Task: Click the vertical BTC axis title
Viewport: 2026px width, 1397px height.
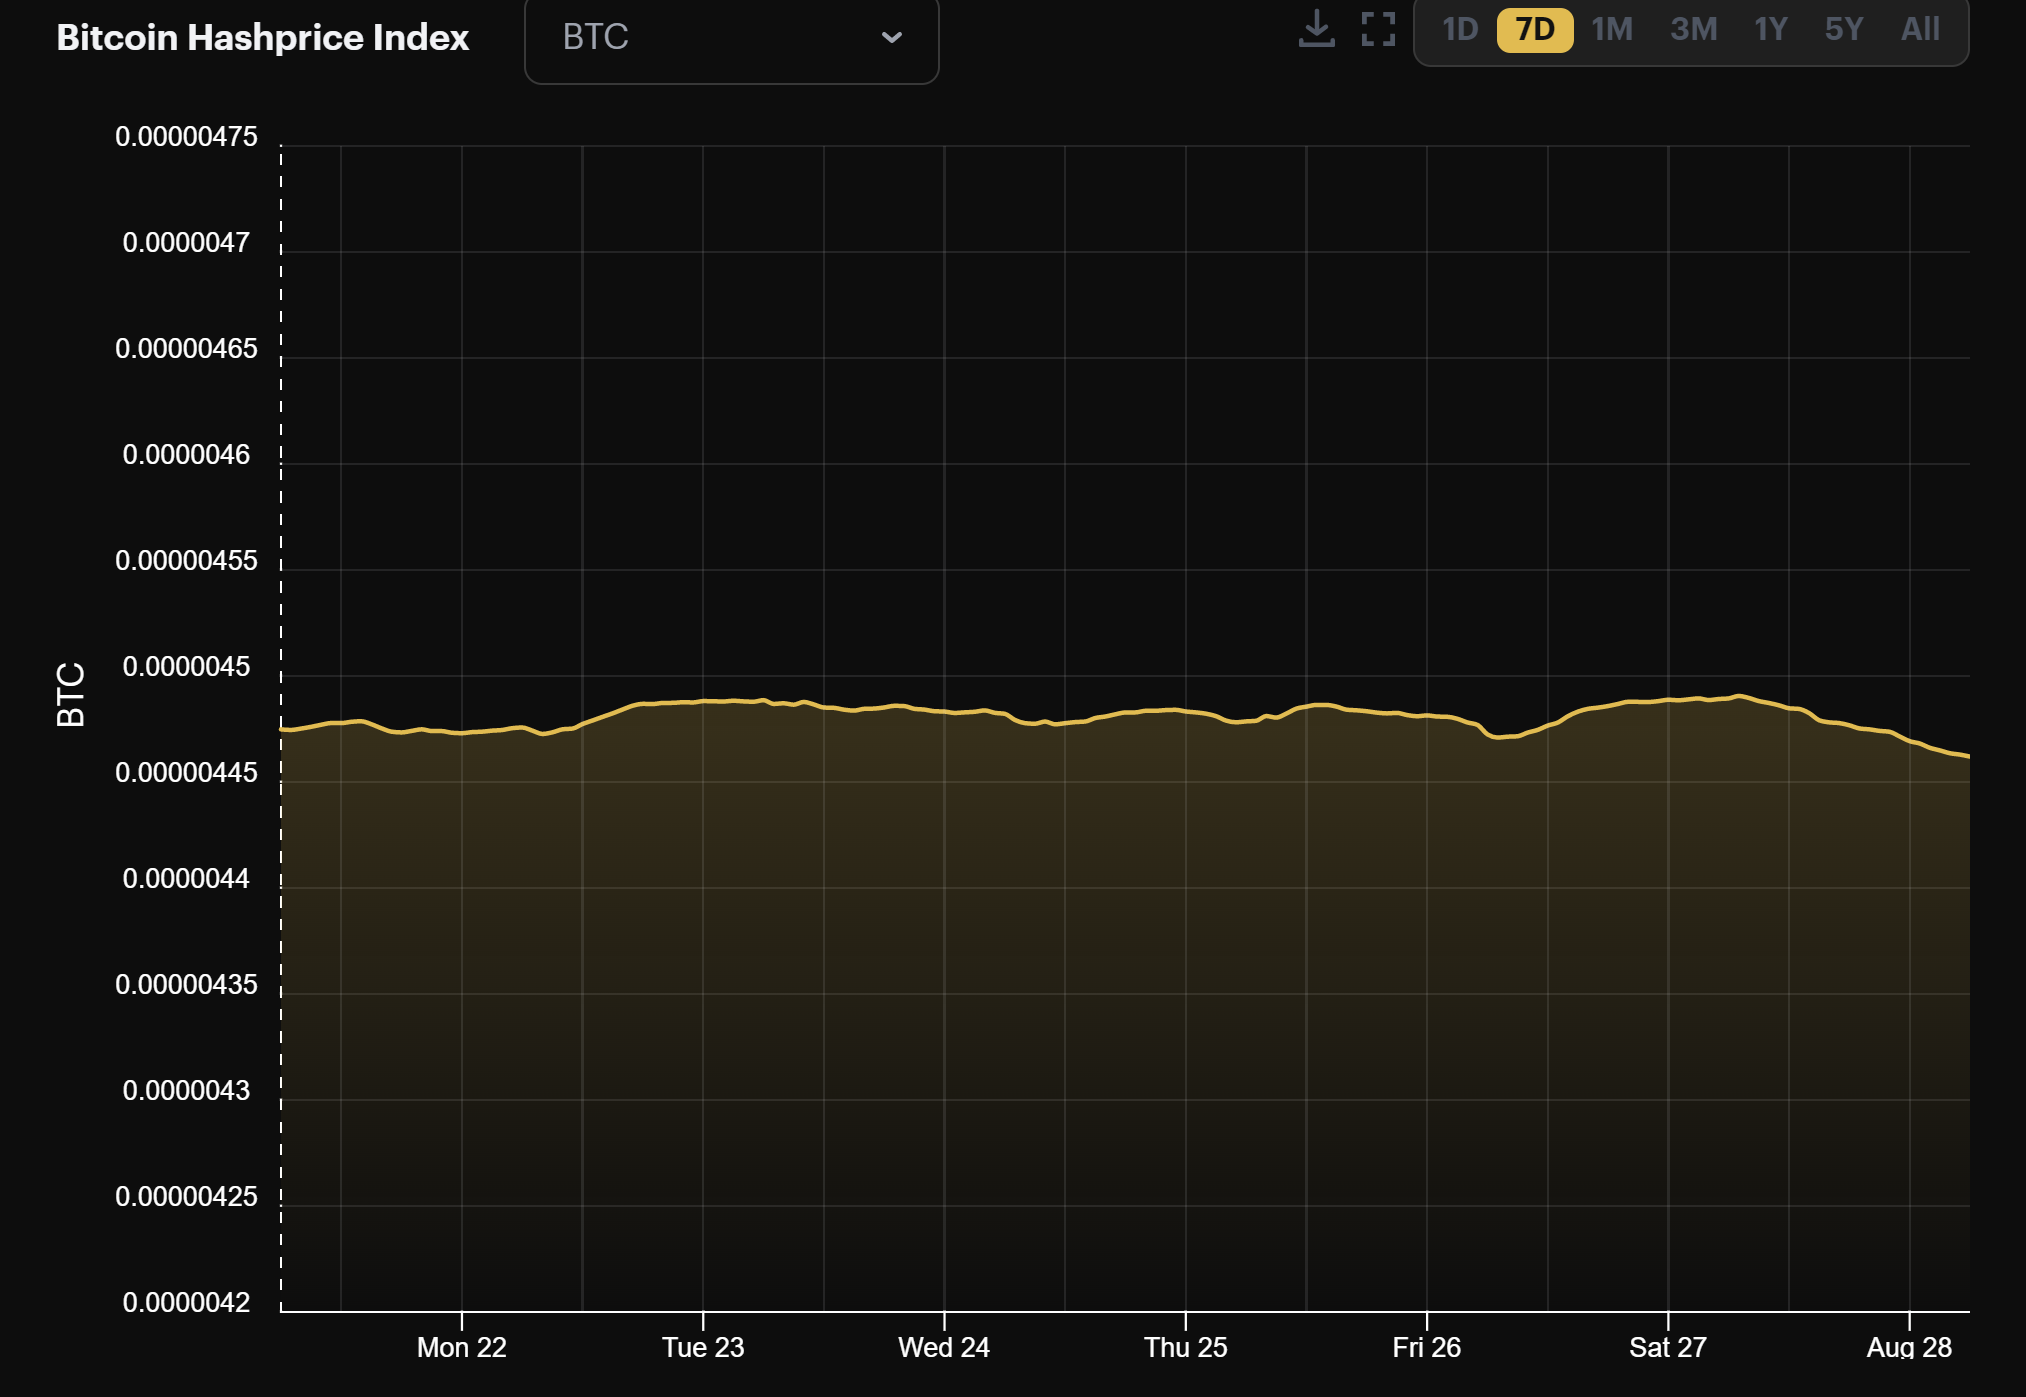Action: (71, 694)
